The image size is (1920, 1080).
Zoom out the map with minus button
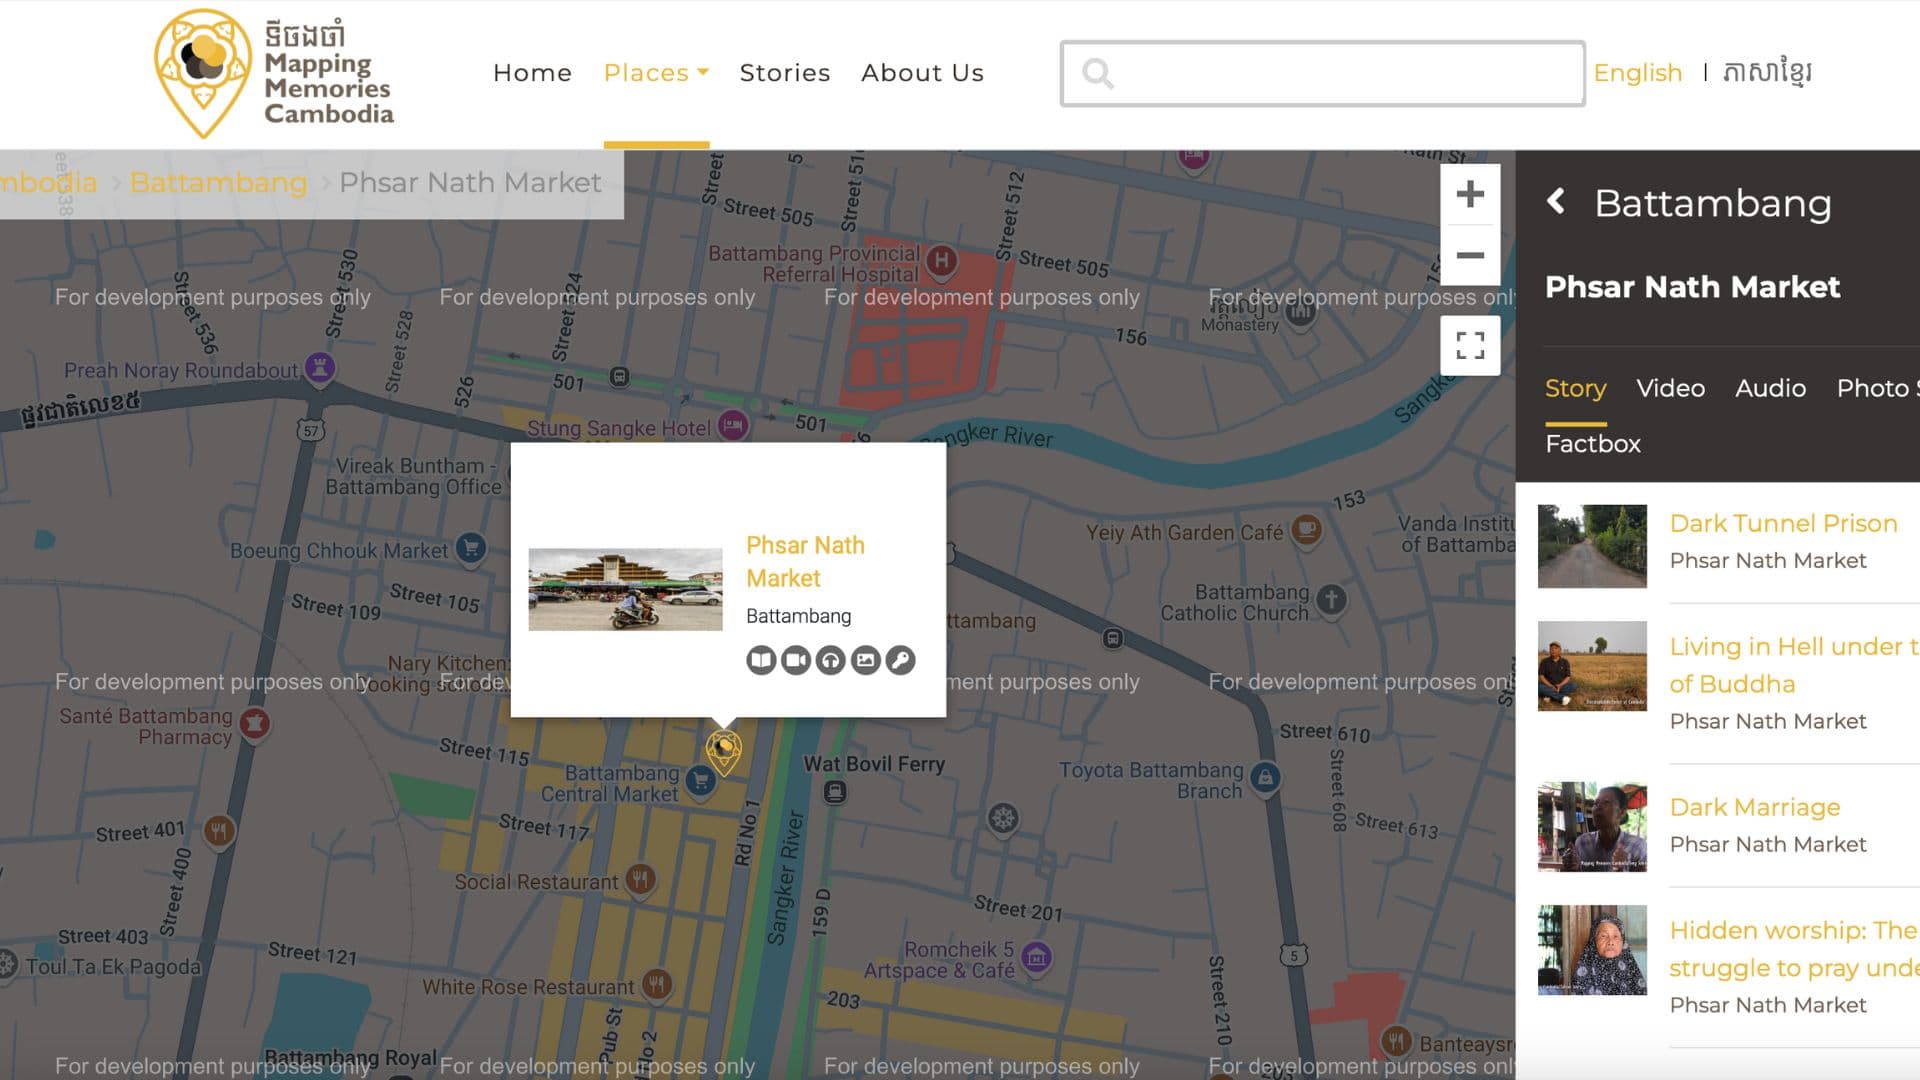tap(1469, 256)
